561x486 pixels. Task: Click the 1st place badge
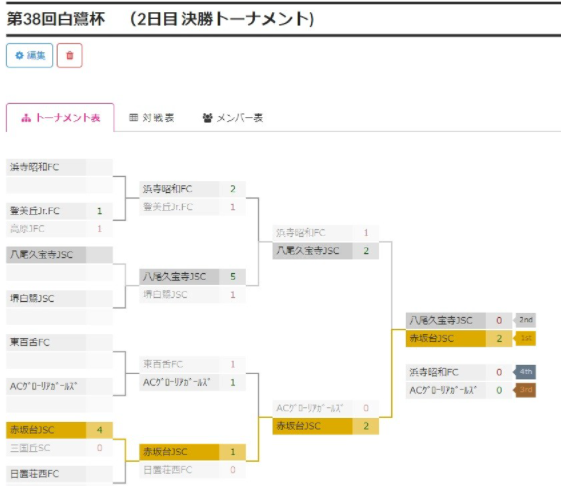pyautogui.click(x=525, y=338)
